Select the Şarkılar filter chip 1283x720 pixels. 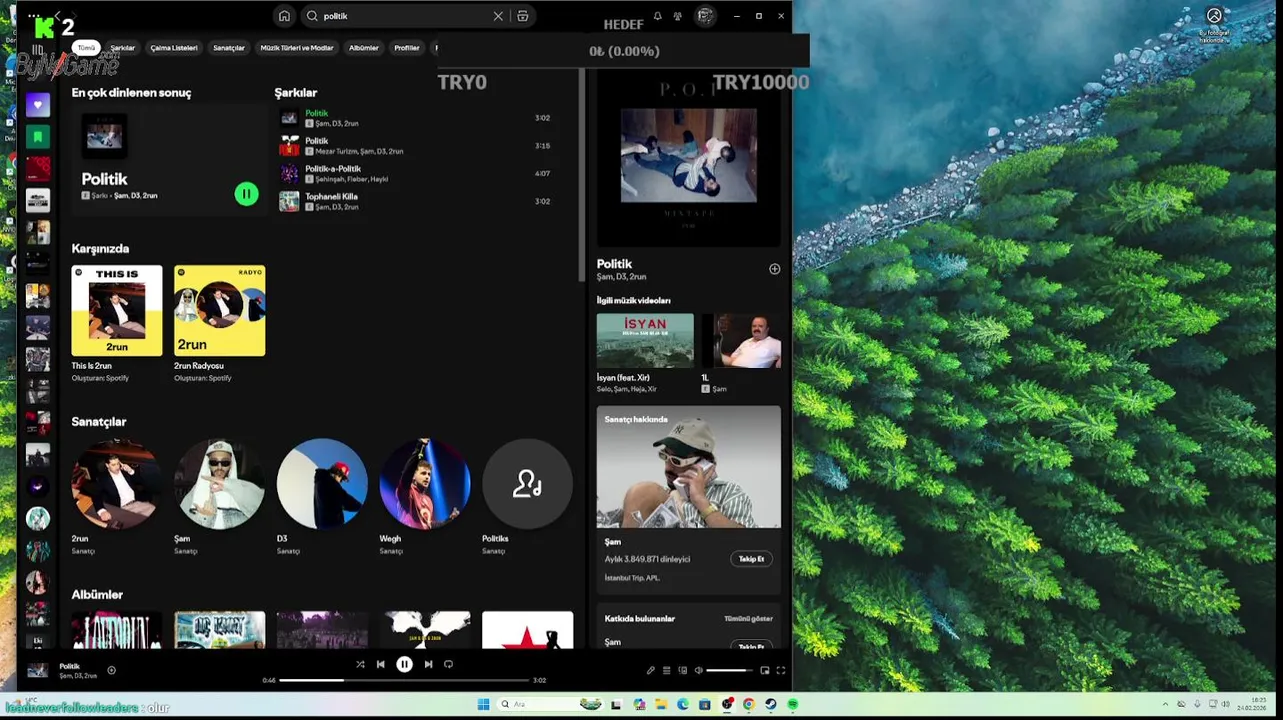tap(122, 47)
